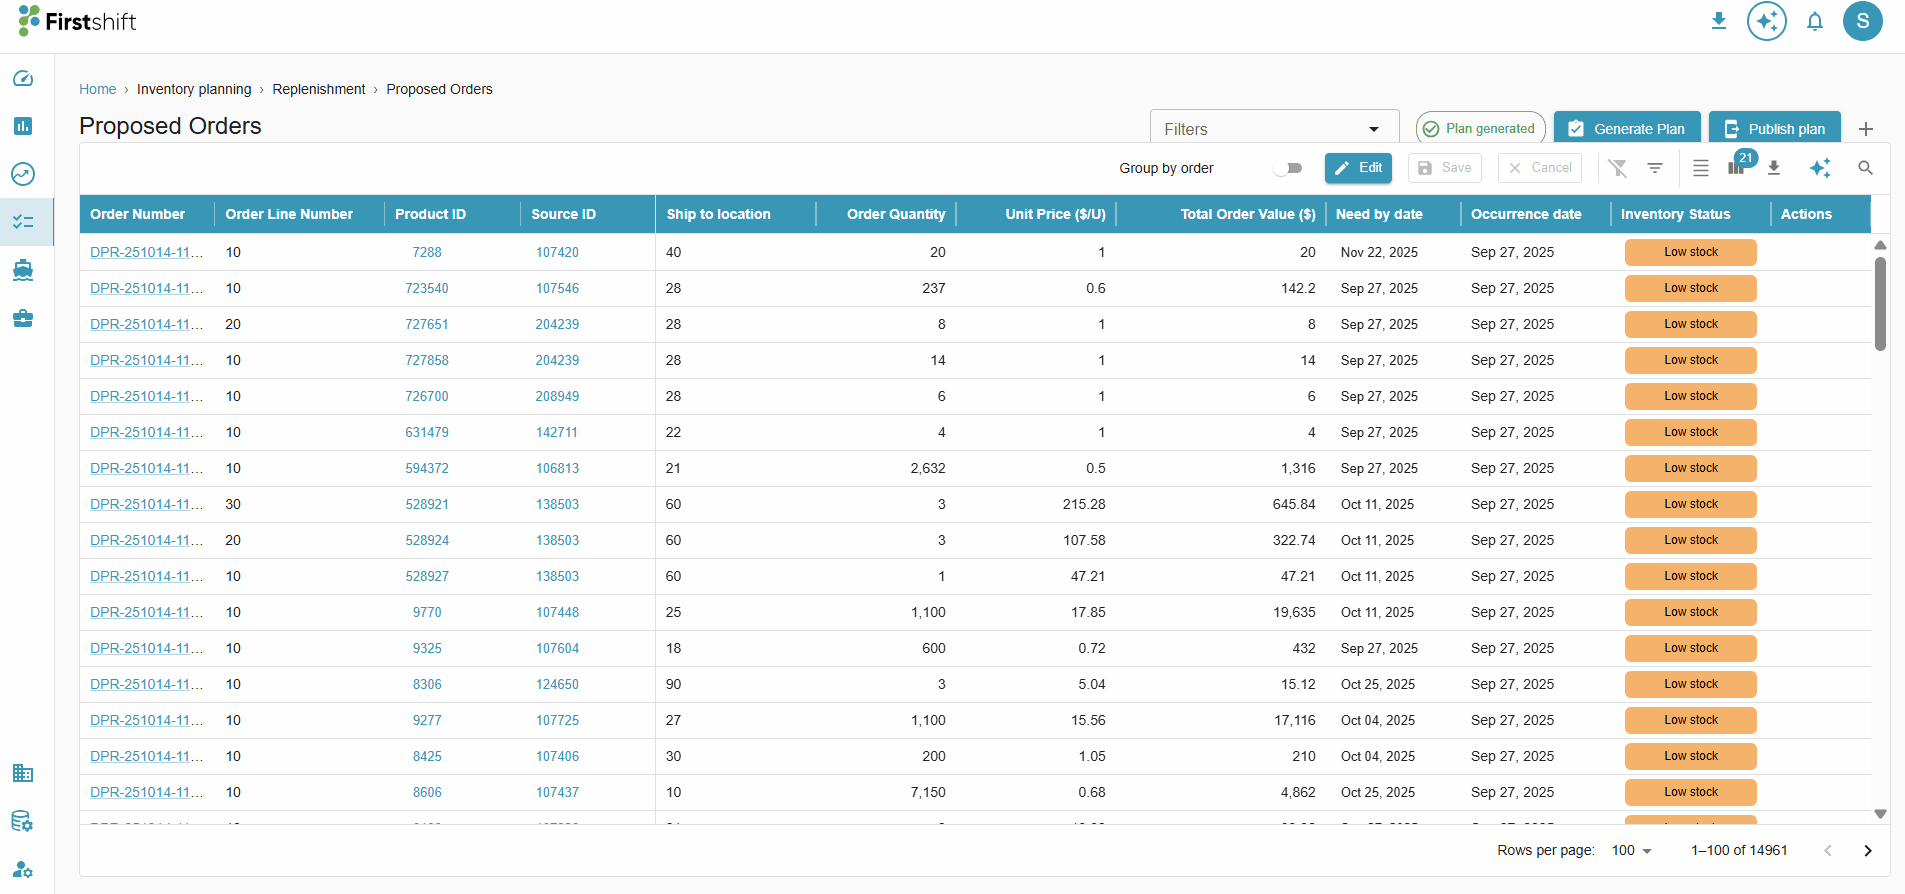Open the dashboard gauge icon in sidebar
Screen dimensions: 1905x894
coord(23,78)
